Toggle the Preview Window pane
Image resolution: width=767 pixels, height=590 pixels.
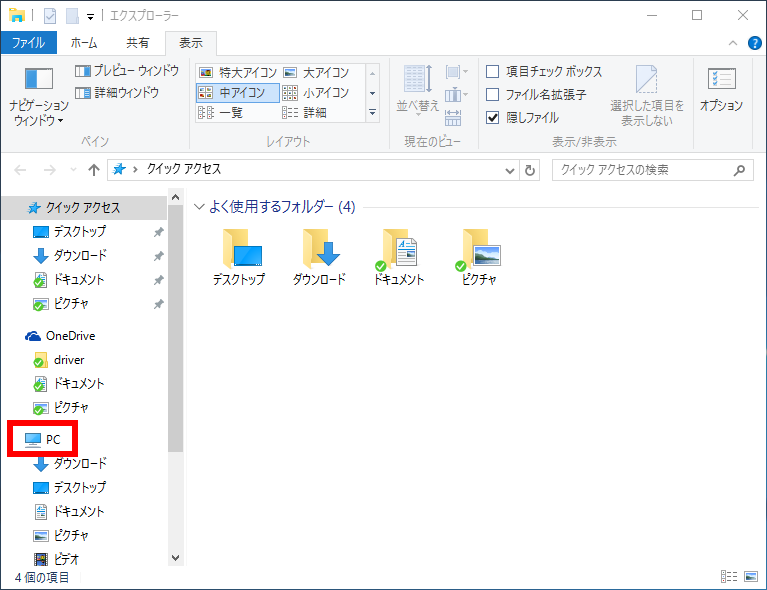tap(127, 71)
